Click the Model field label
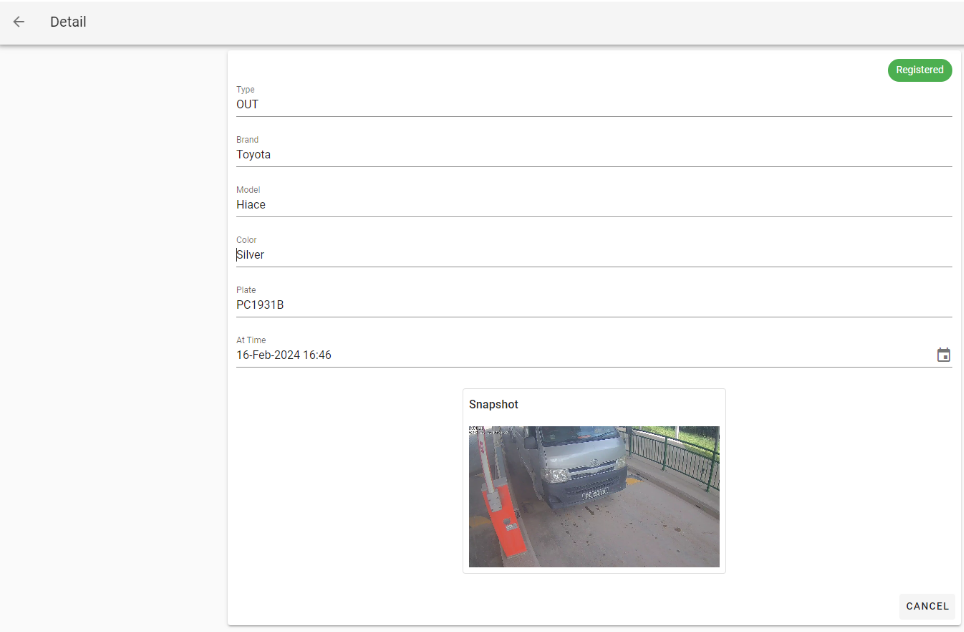The height and width of the screenshot is (632, 964). 248,189
